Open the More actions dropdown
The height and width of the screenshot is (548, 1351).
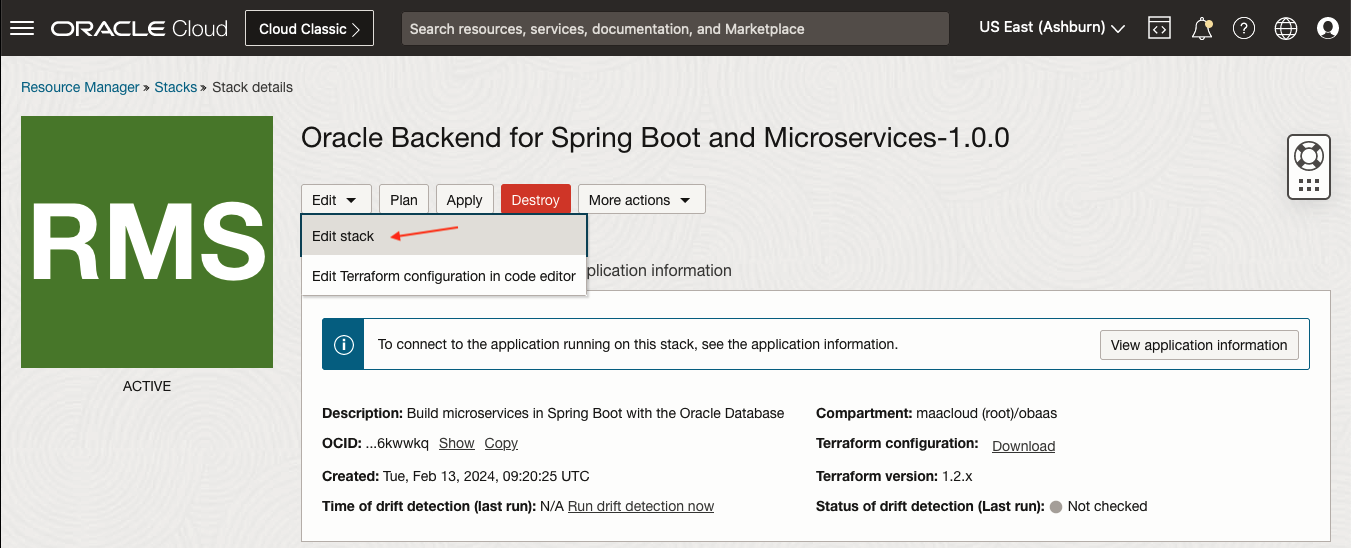point(641,200)
